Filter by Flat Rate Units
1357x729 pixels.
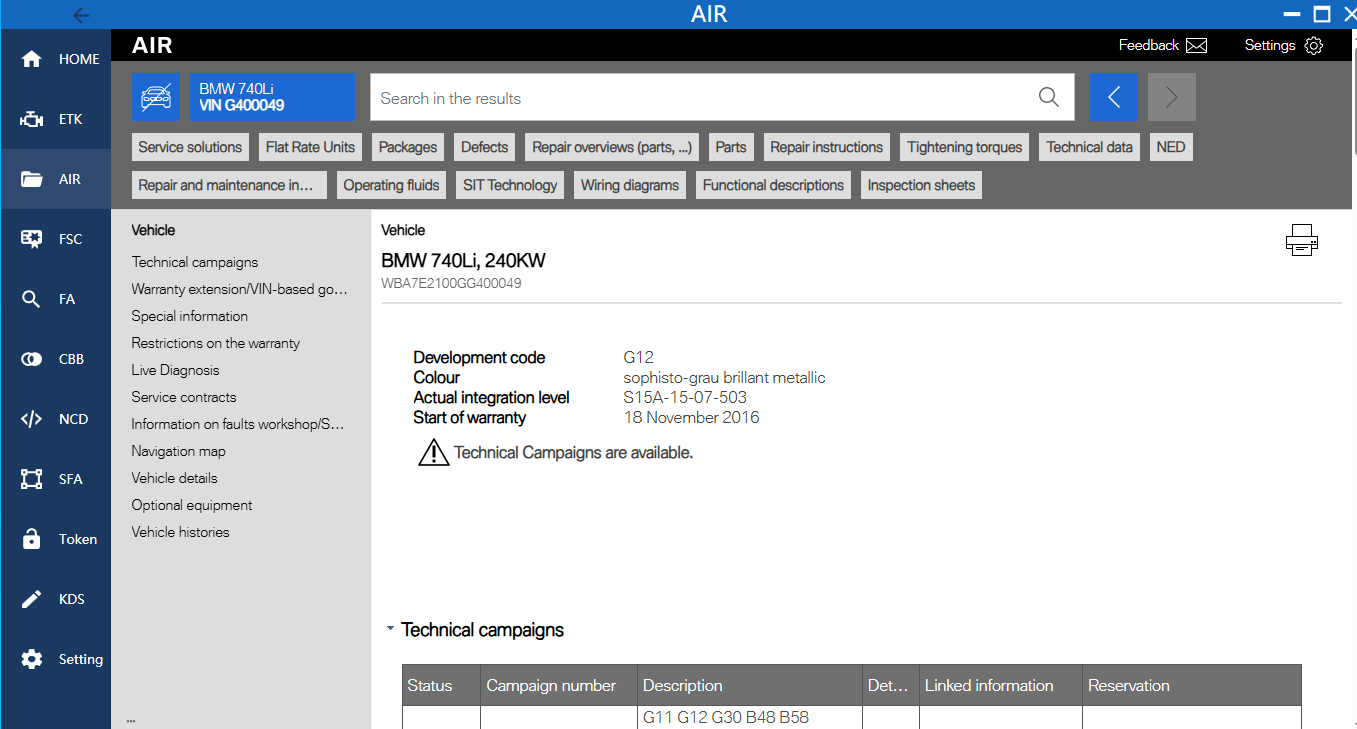(x=310, y=147)
